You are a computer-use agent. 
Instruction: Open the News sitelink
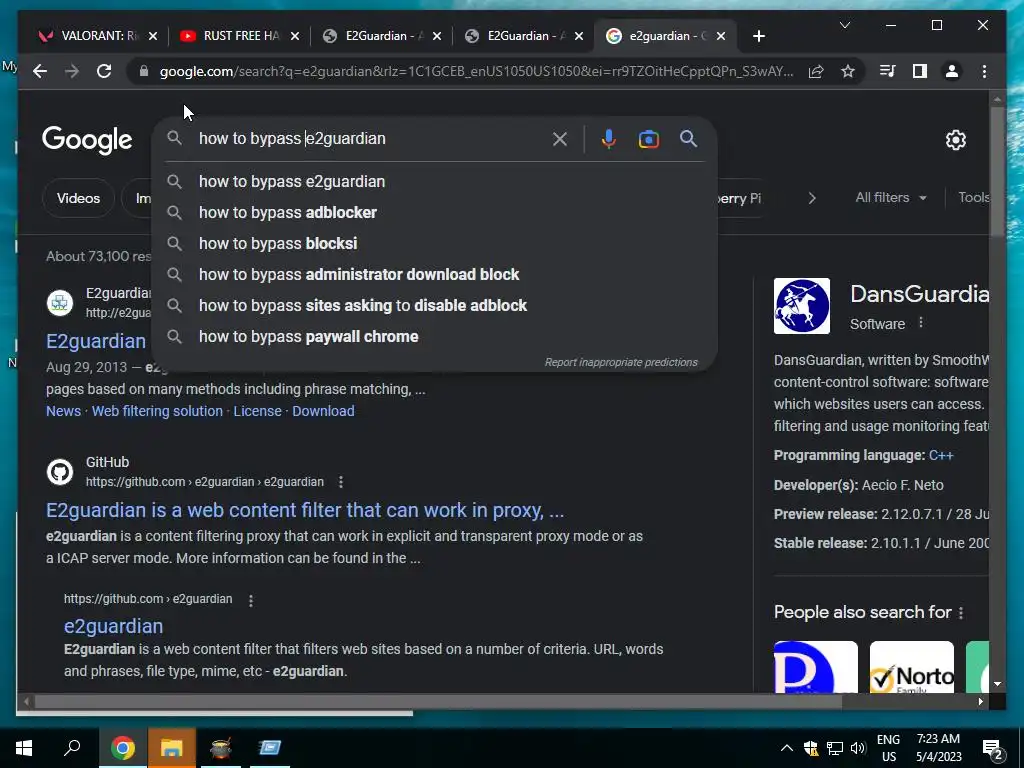[x=63, y=411]
